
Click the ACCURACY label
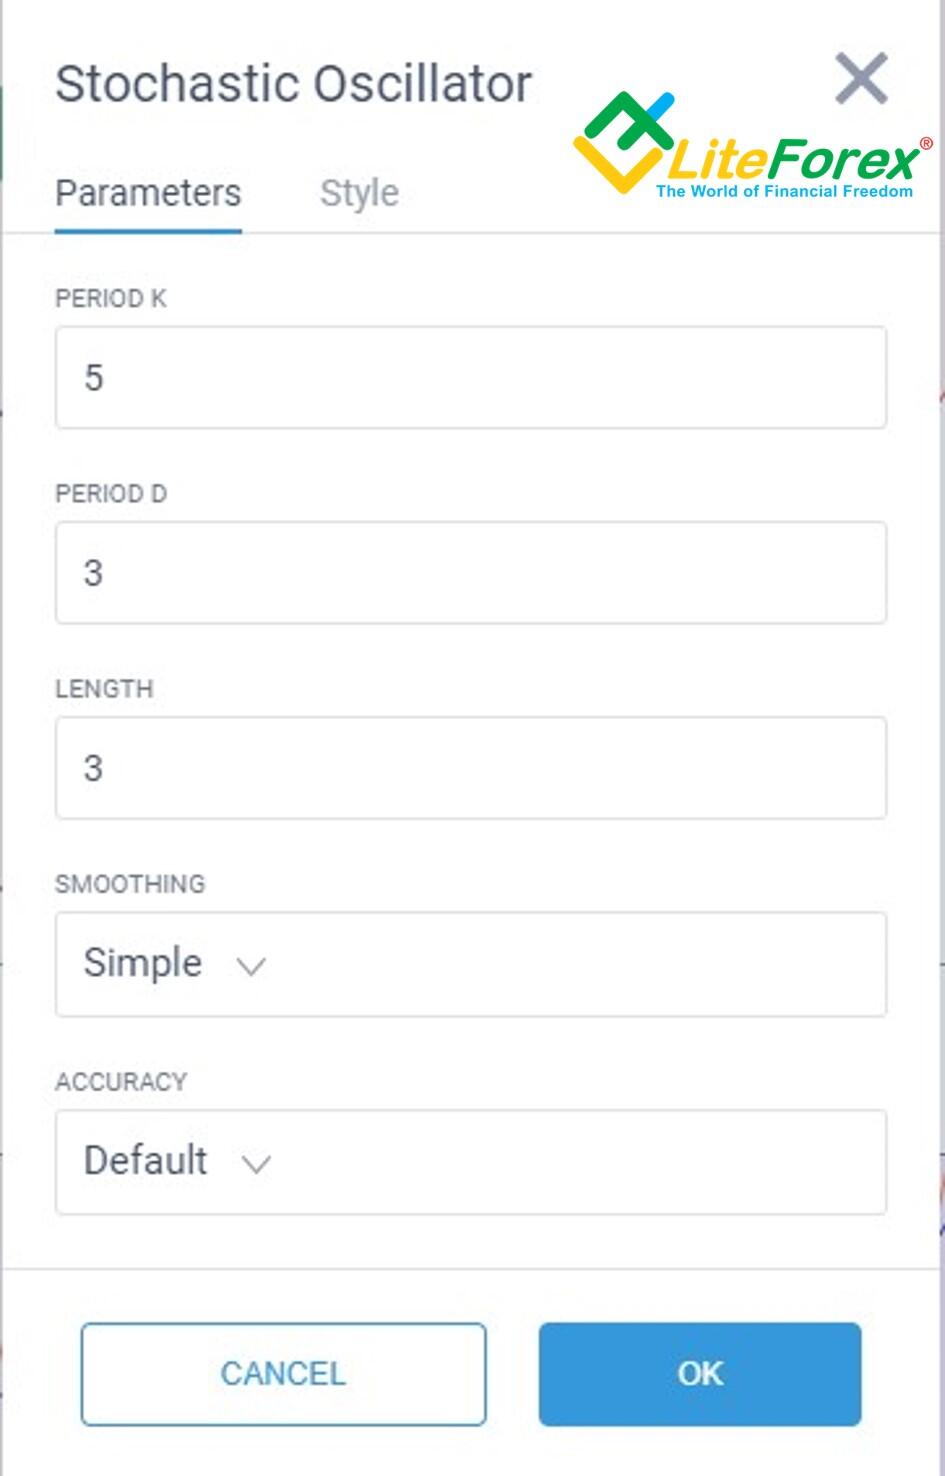[121, 1082]
